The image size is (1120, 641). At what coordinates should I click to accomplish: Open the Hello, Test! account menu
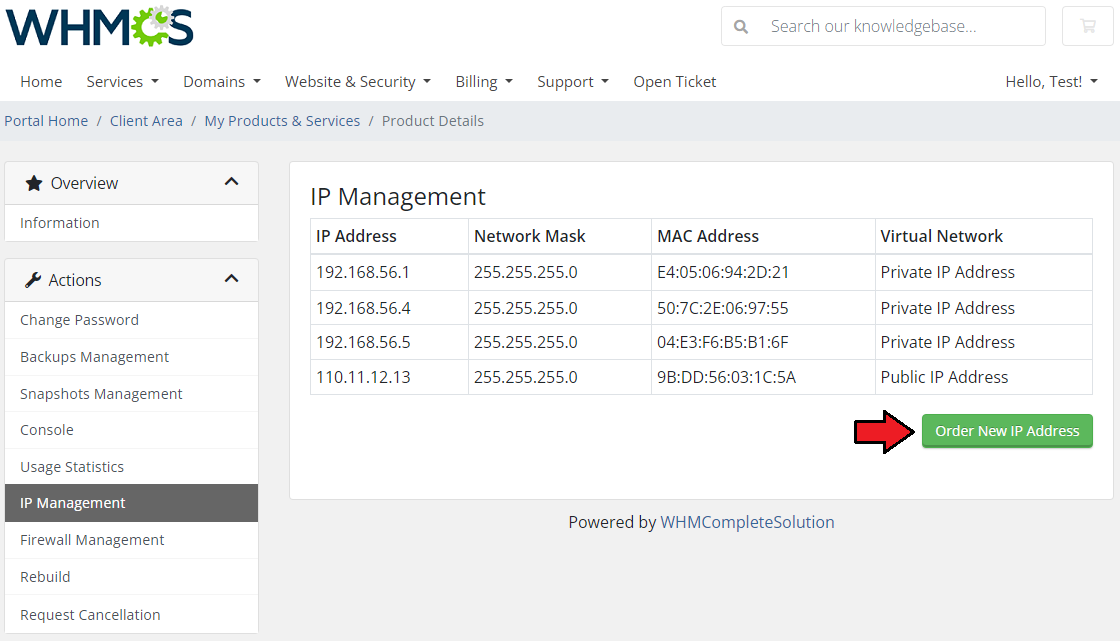point(1051,81)
